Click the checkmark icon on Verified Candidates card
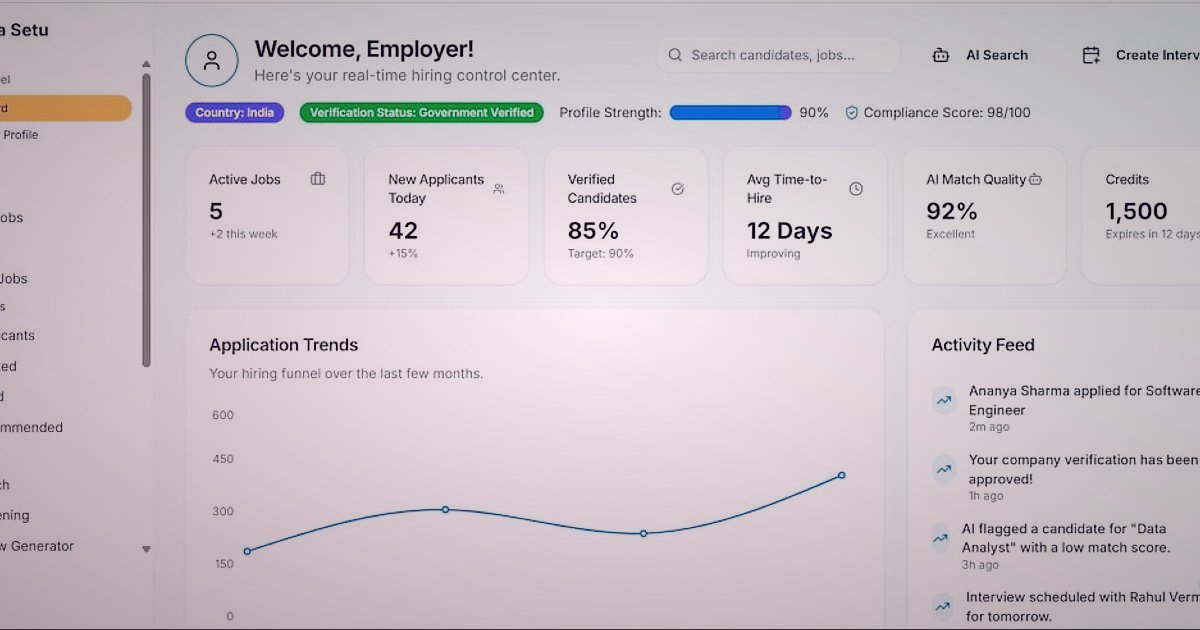1200x630 pixels. click(x=677, y=188)
